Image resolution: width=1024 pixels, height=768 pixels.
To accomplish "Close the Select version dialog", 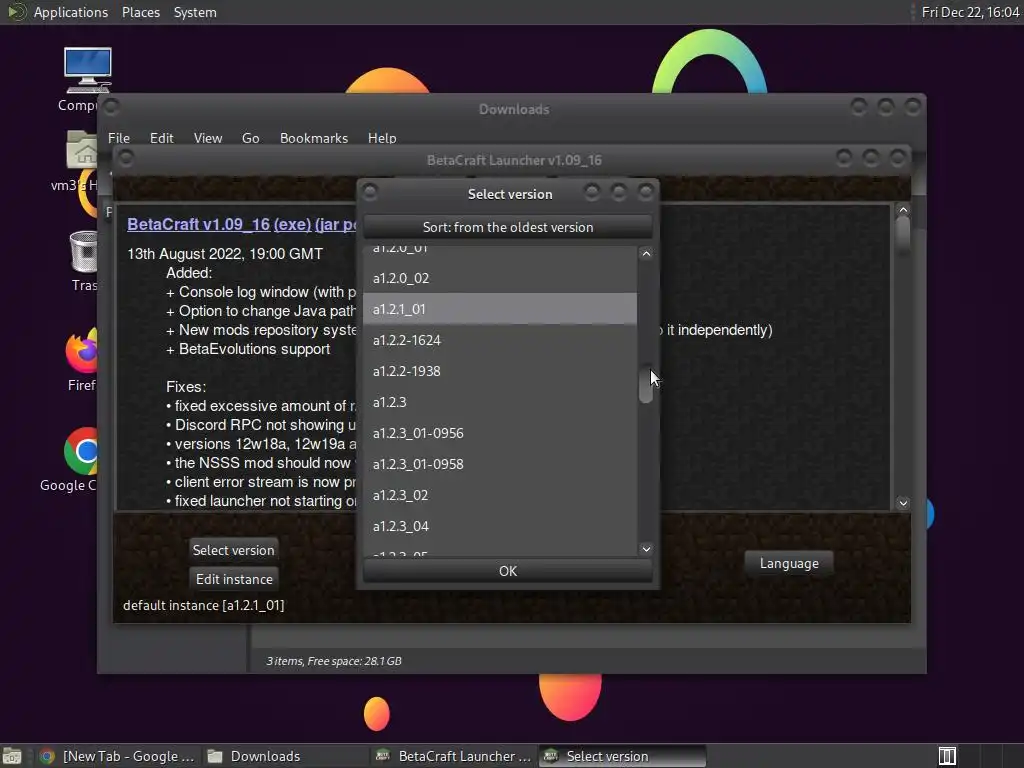I will 645,192.
